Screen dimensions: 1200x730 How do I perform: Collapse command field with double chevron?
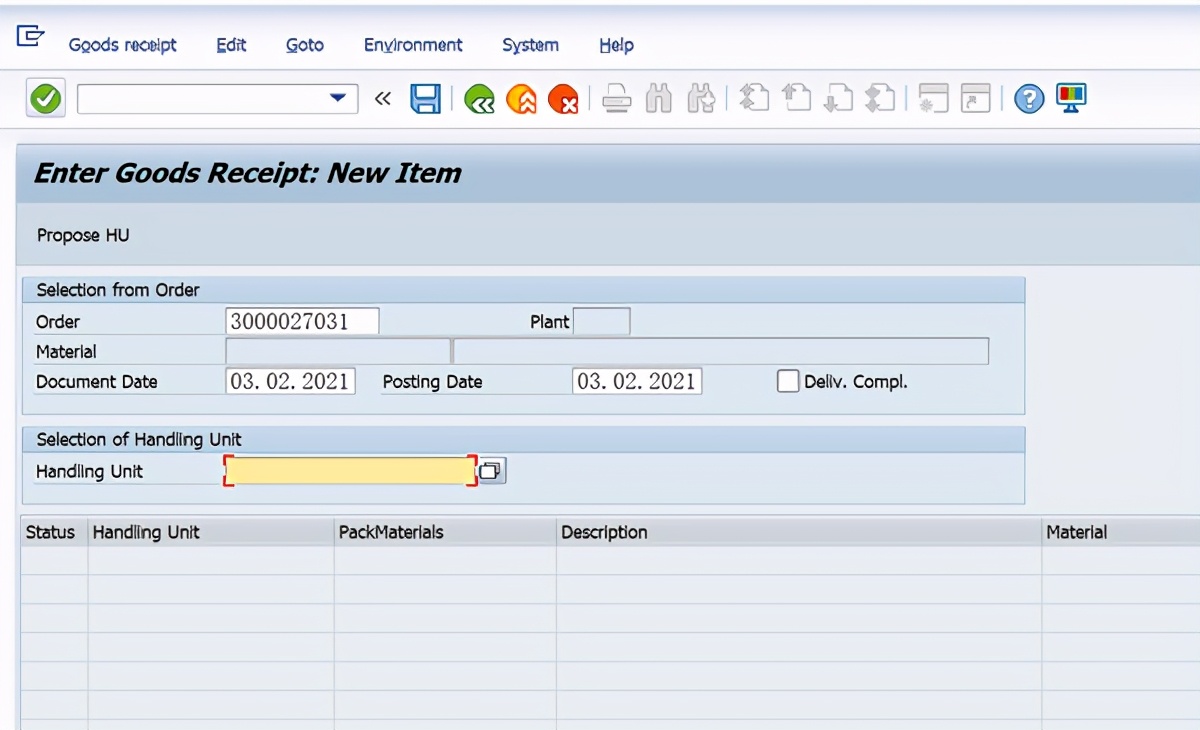click(383, 98)
